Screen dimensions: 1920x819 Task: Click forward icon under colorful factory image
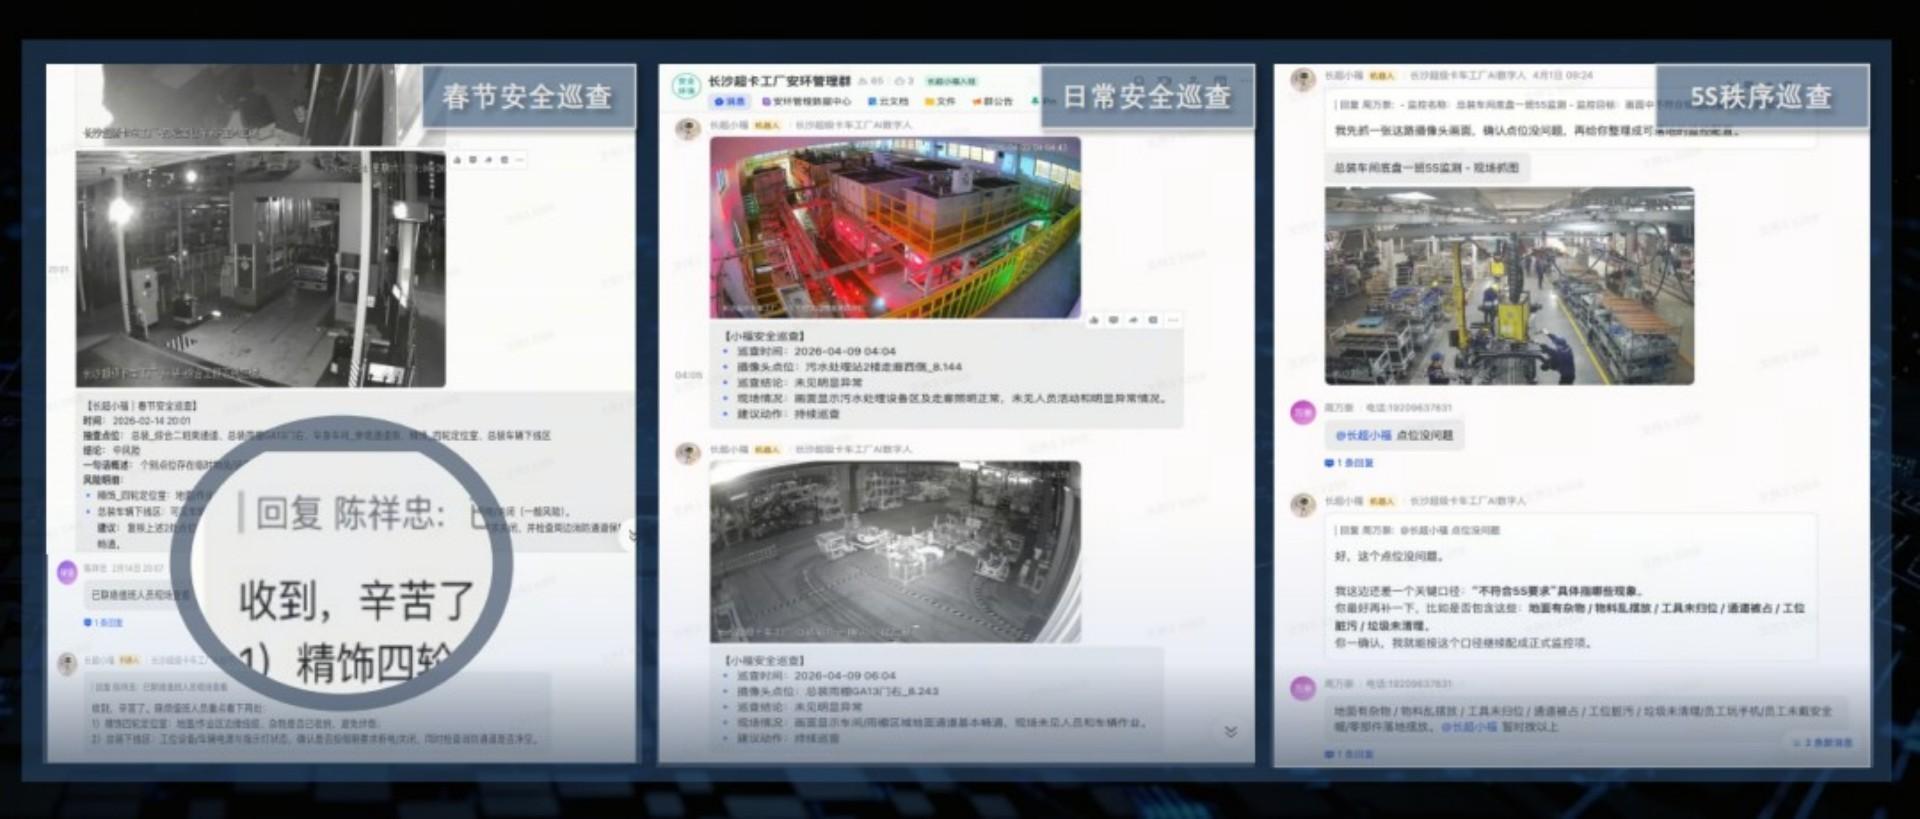point(1133,320)
